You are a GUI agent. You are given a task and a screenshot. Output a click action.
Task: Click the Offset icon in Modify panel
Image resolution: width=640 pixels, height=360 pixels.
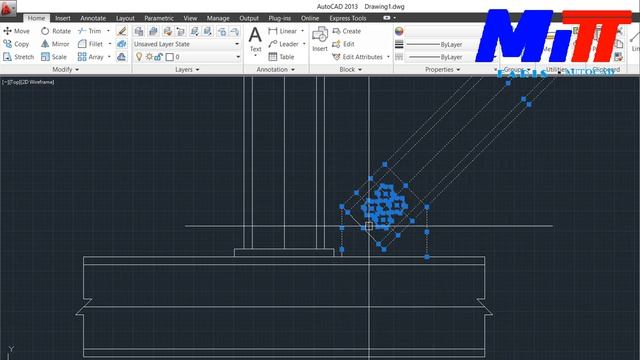tap(122, 57)
